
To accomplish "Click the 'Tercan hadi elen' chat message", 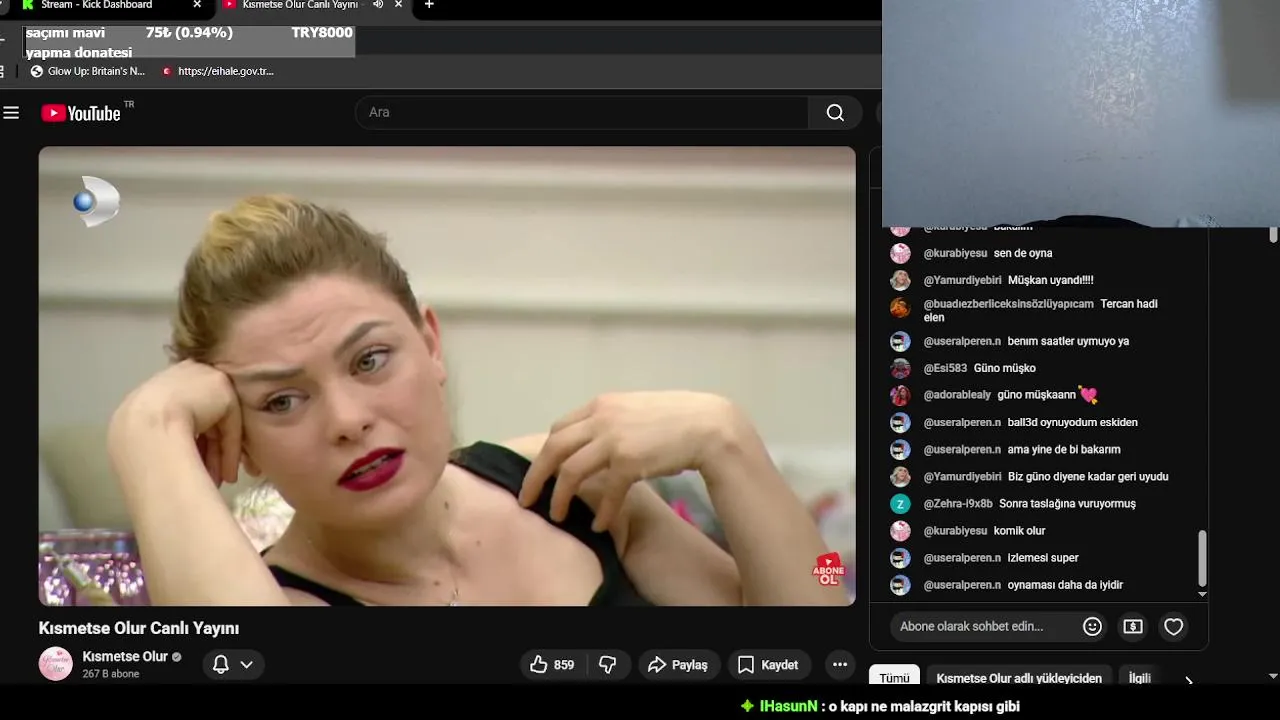I will click(1040, 311).
